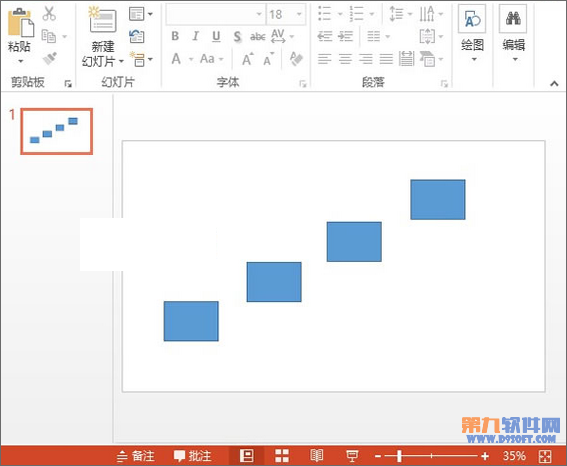Click the Reset slide icon
Image resolution: width=567 pixels, height=466 pixels.
[137, 36]
